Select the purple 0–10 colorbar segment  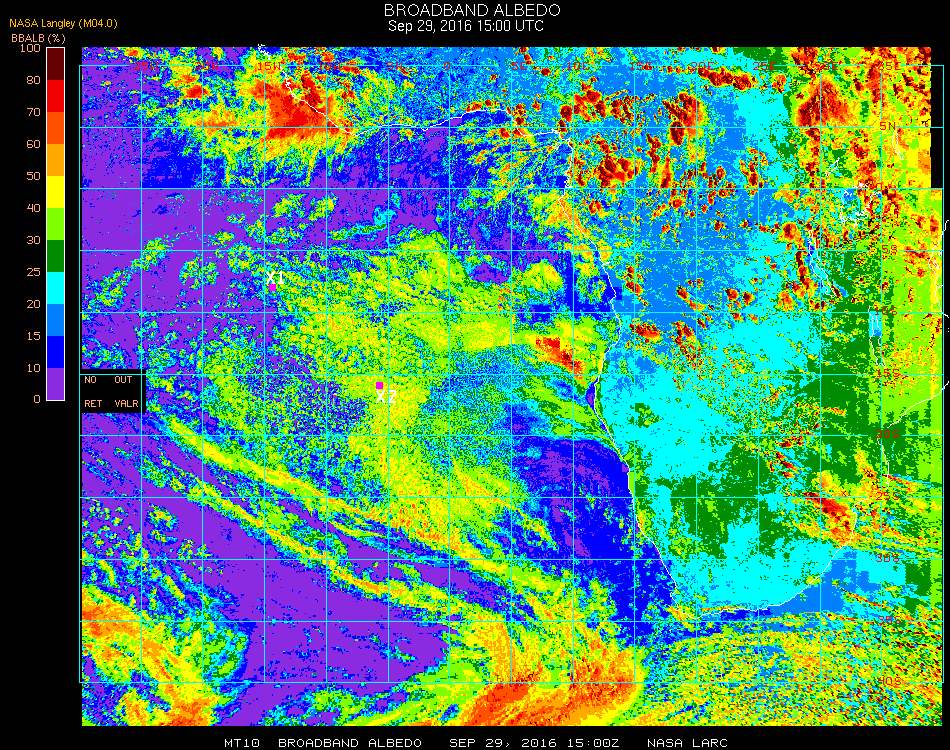pyautogui.click(x=56, y=384)
